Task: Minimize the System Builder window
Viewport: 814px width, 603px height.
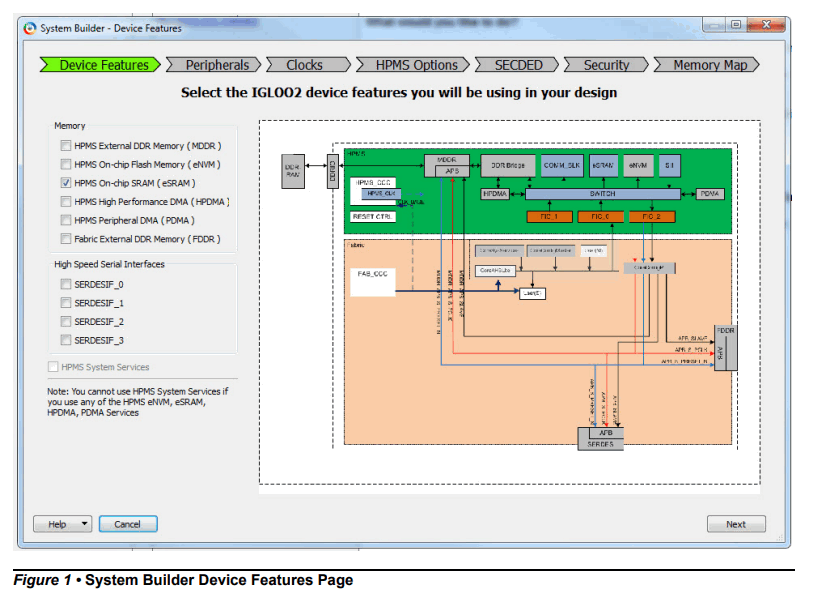Action: pyautogui.click(x=714, y=24)
